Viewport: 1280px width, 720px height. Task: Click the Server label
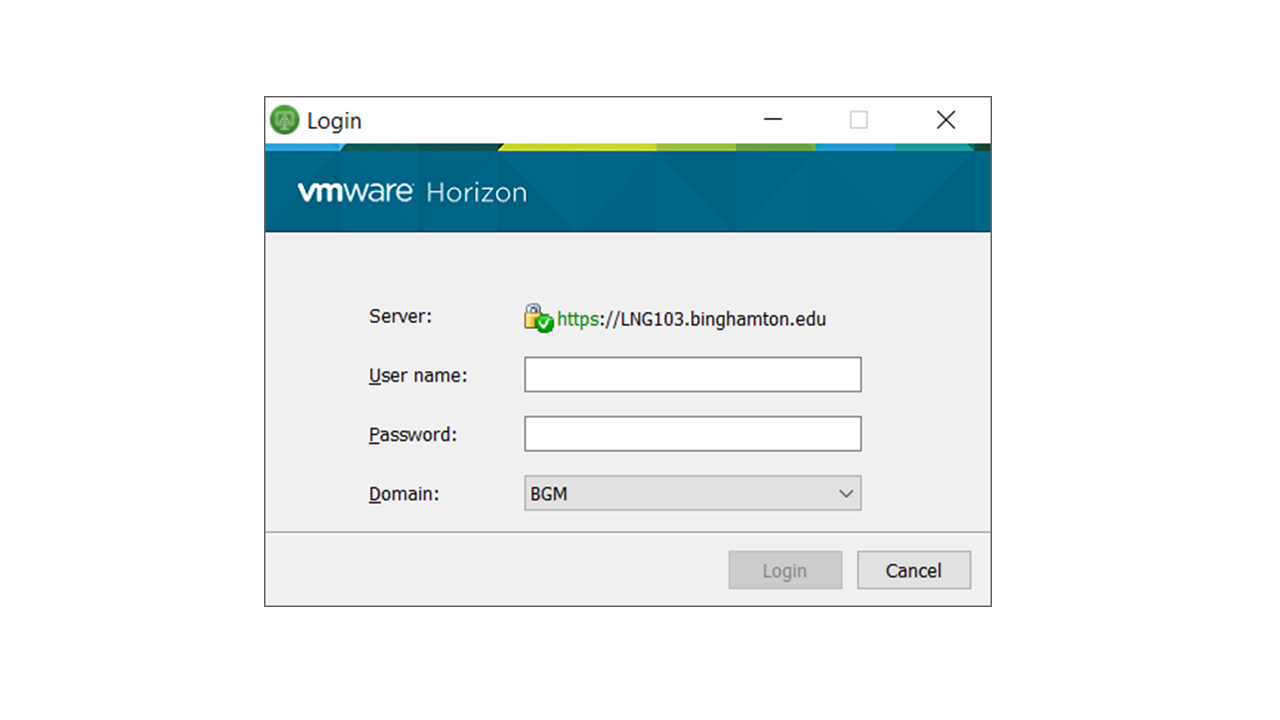click(x=400, y=317)
